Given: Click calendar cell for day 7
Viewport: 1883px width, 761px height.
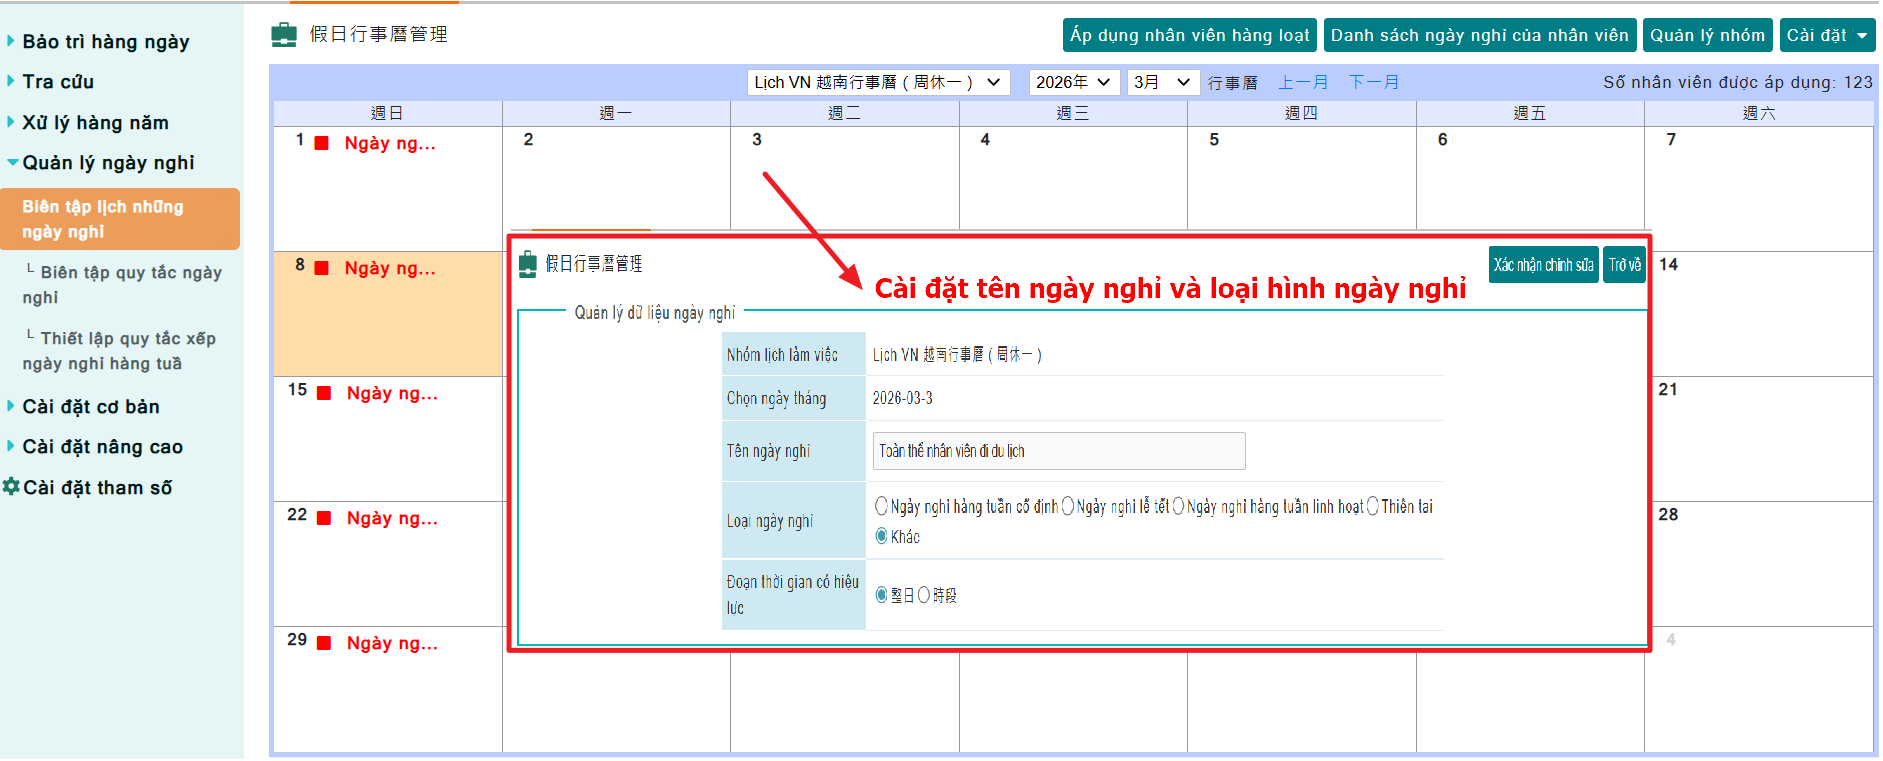Looking at the screenshot, I should pos(1759,189).
